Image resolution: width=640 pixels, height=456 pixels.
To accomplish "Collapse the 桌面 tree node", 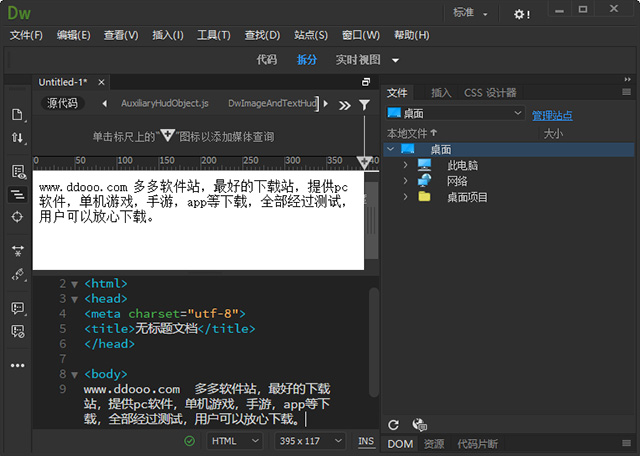I will pyautogui.click(x=391, y=149).
